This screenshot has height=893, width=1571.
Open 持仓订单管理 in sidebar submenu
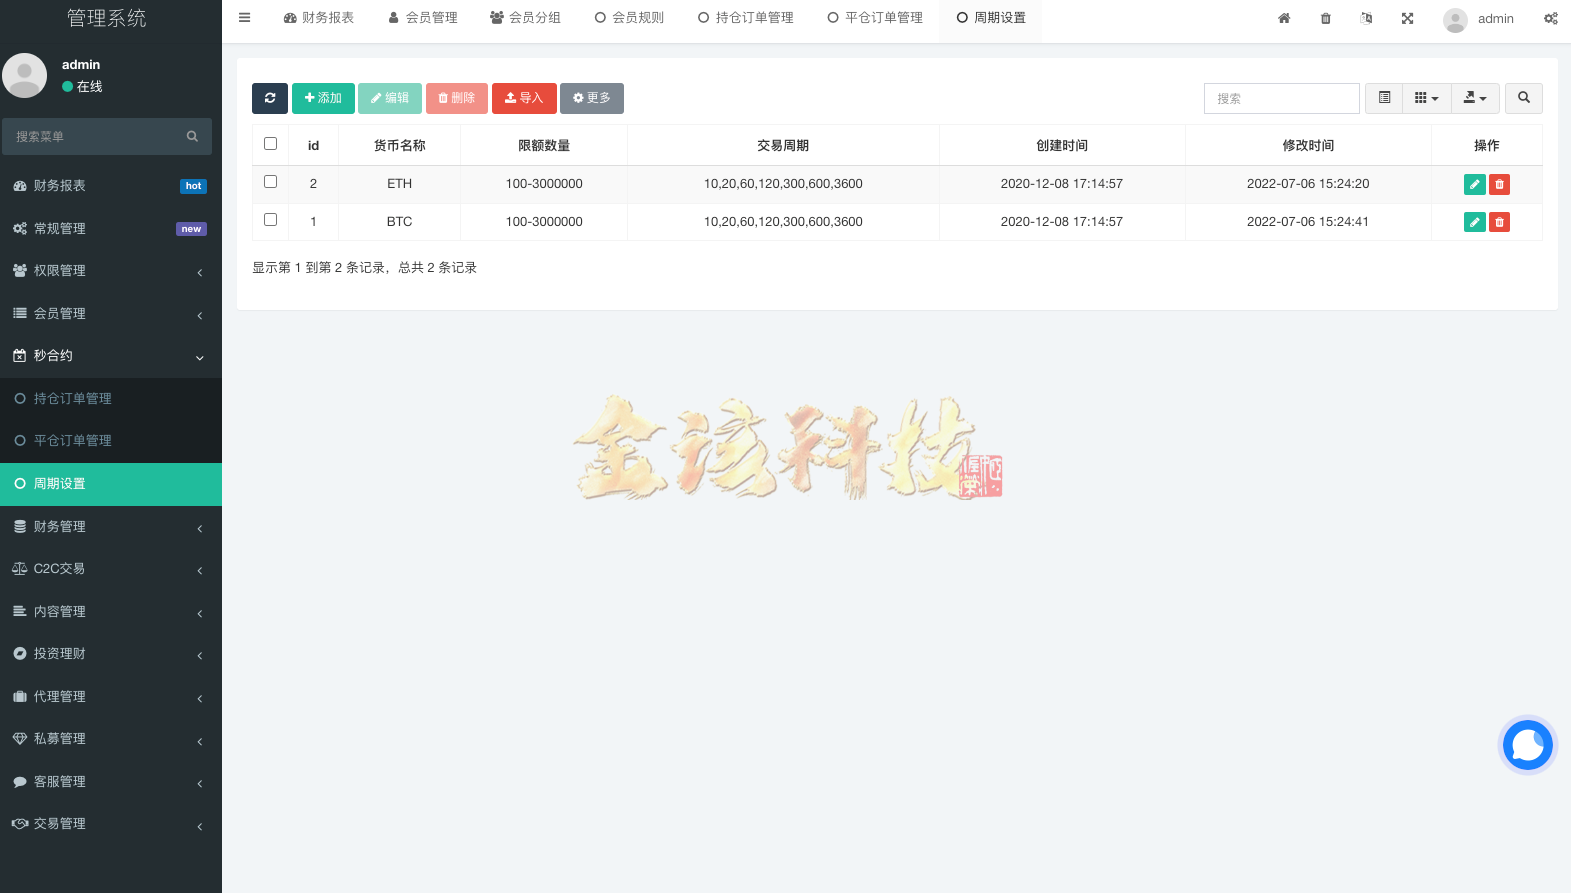coord(111,399)
